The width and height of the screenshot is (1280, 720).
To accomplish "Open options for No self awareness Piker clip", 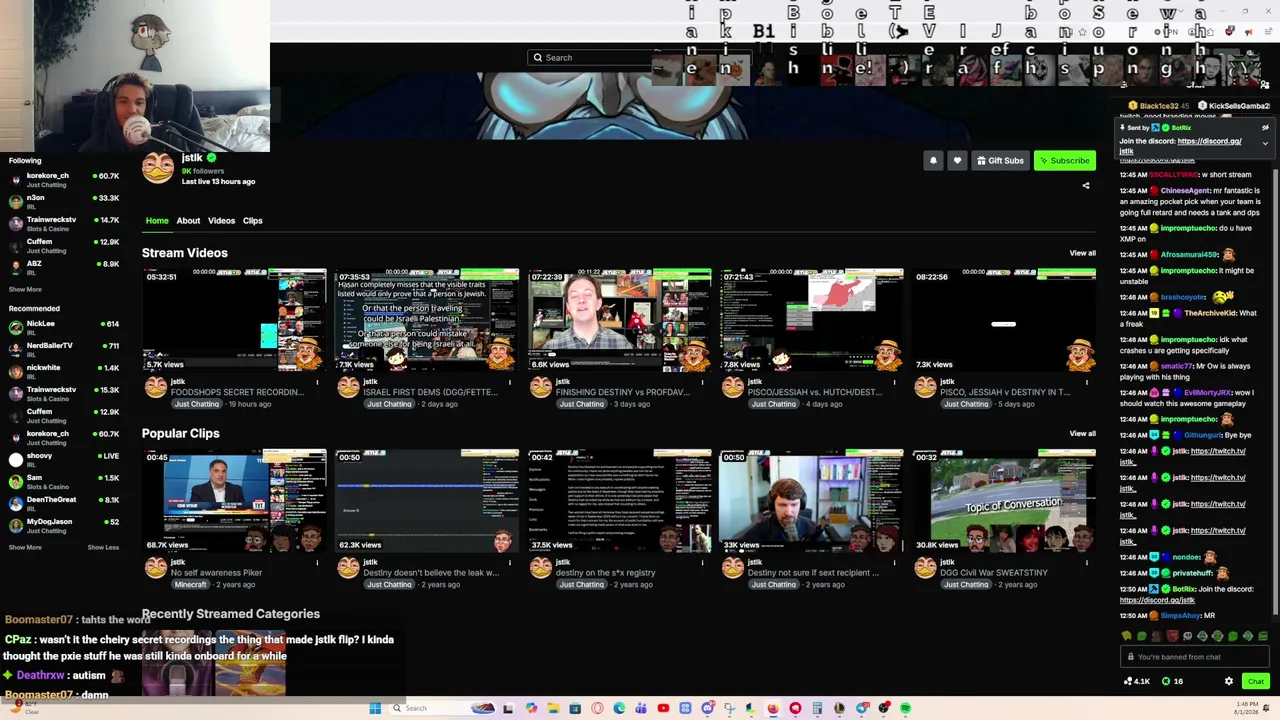I will (x=317, y=562).
